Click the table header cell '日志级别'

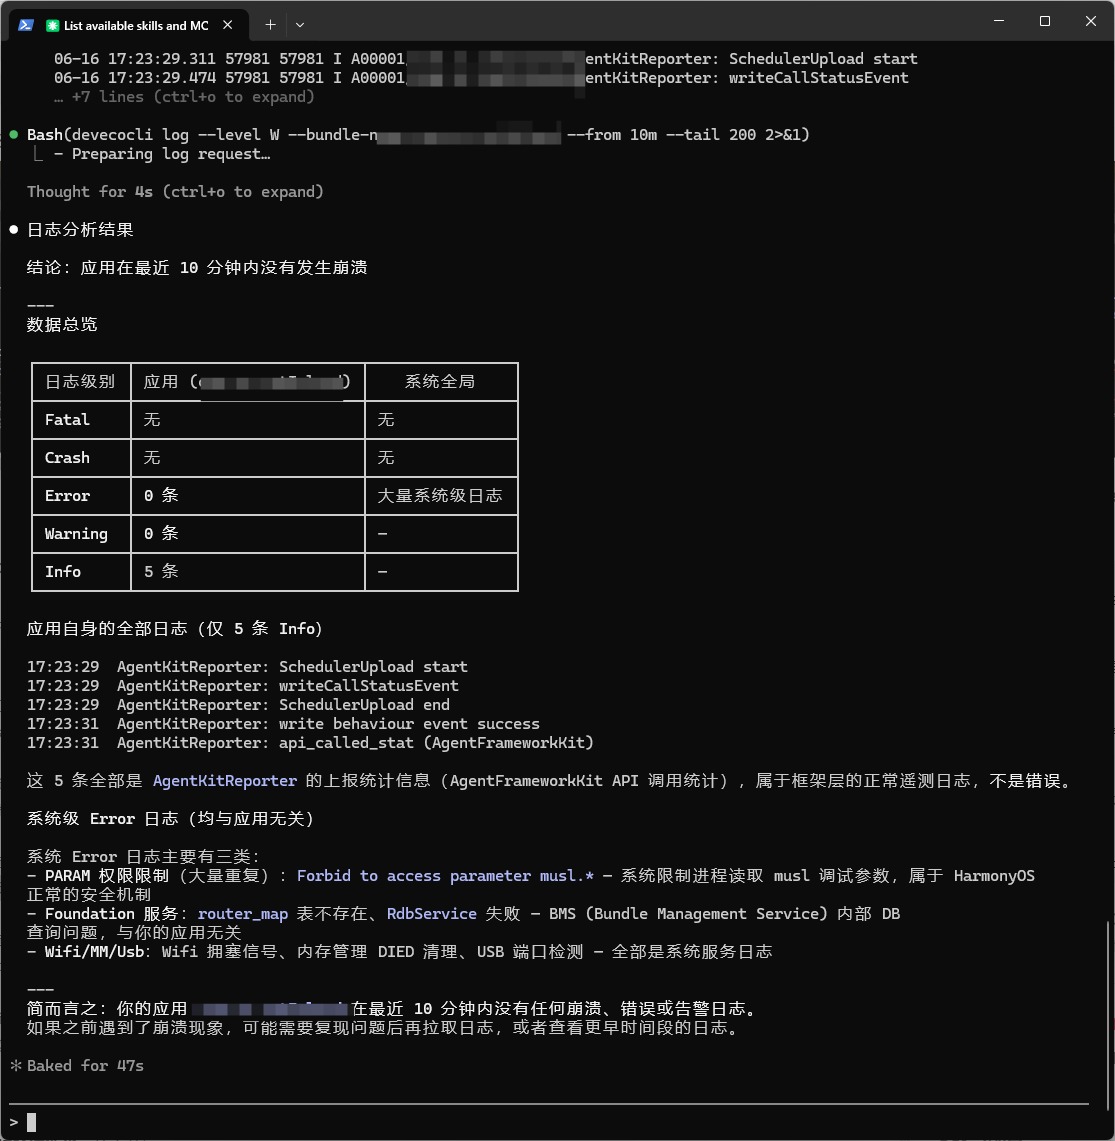[x=80, y=382]
